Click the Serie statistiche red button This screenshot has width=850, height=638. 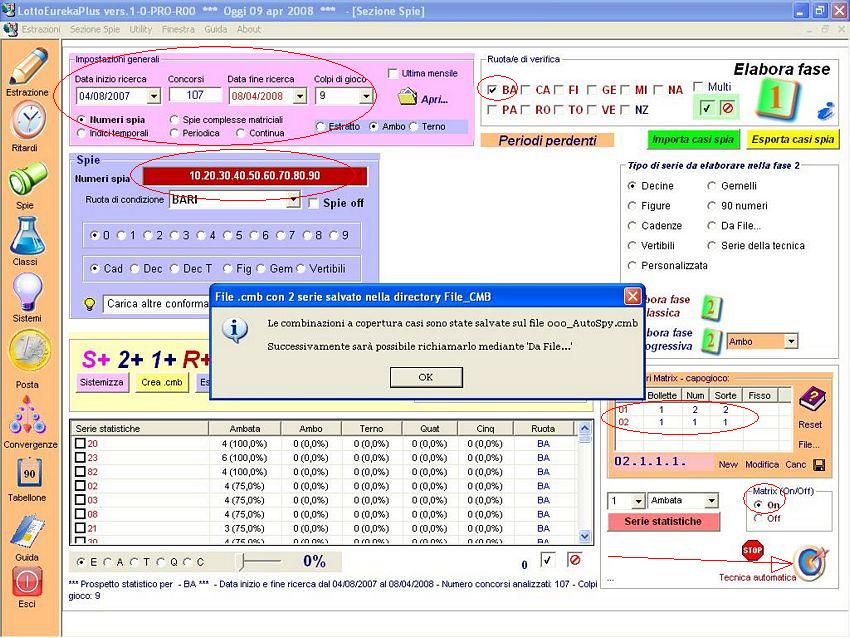[663, 521]
